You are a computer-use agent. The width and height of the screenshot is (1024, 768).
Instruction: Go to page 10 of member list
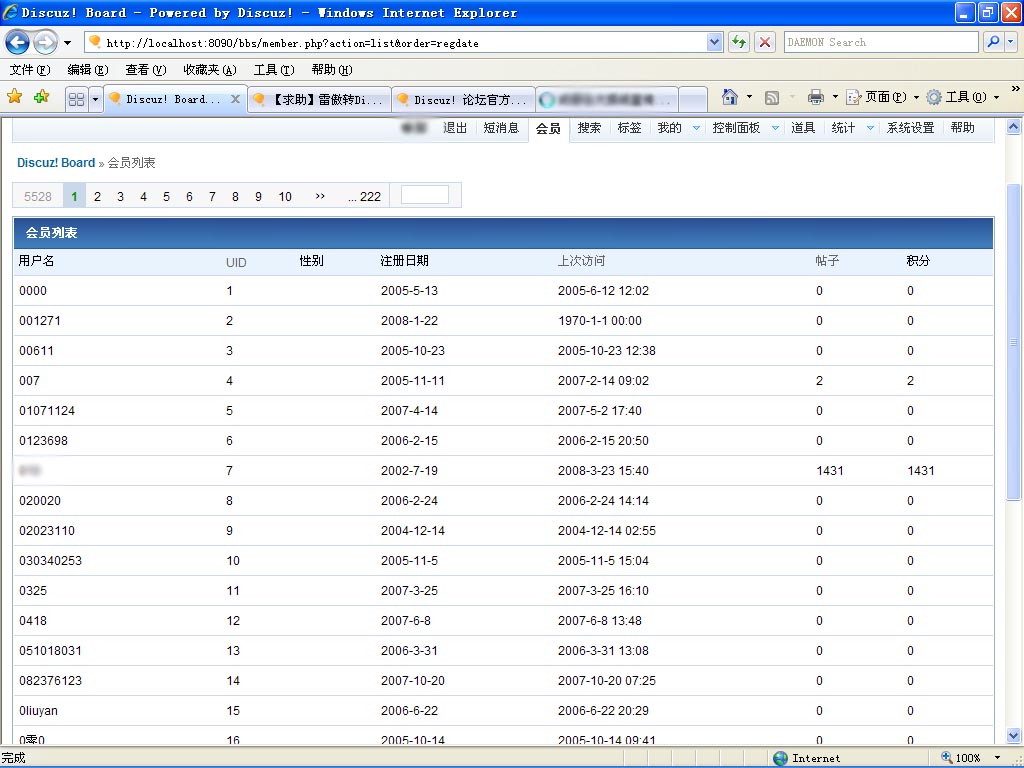click(x=285, y=196)
